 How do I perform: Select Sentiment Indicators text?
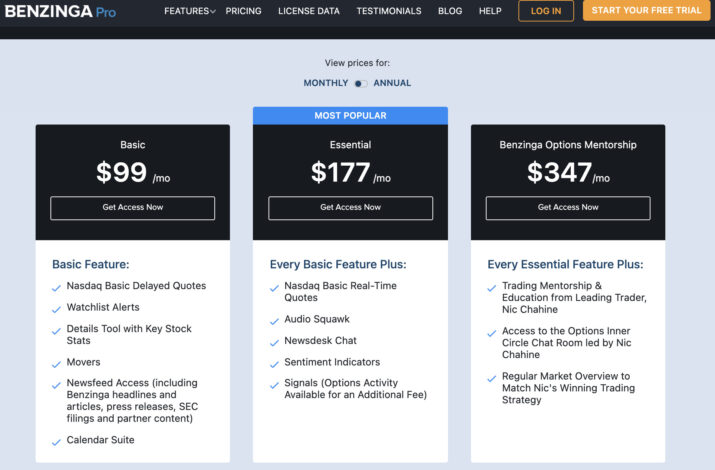(332, 362)
